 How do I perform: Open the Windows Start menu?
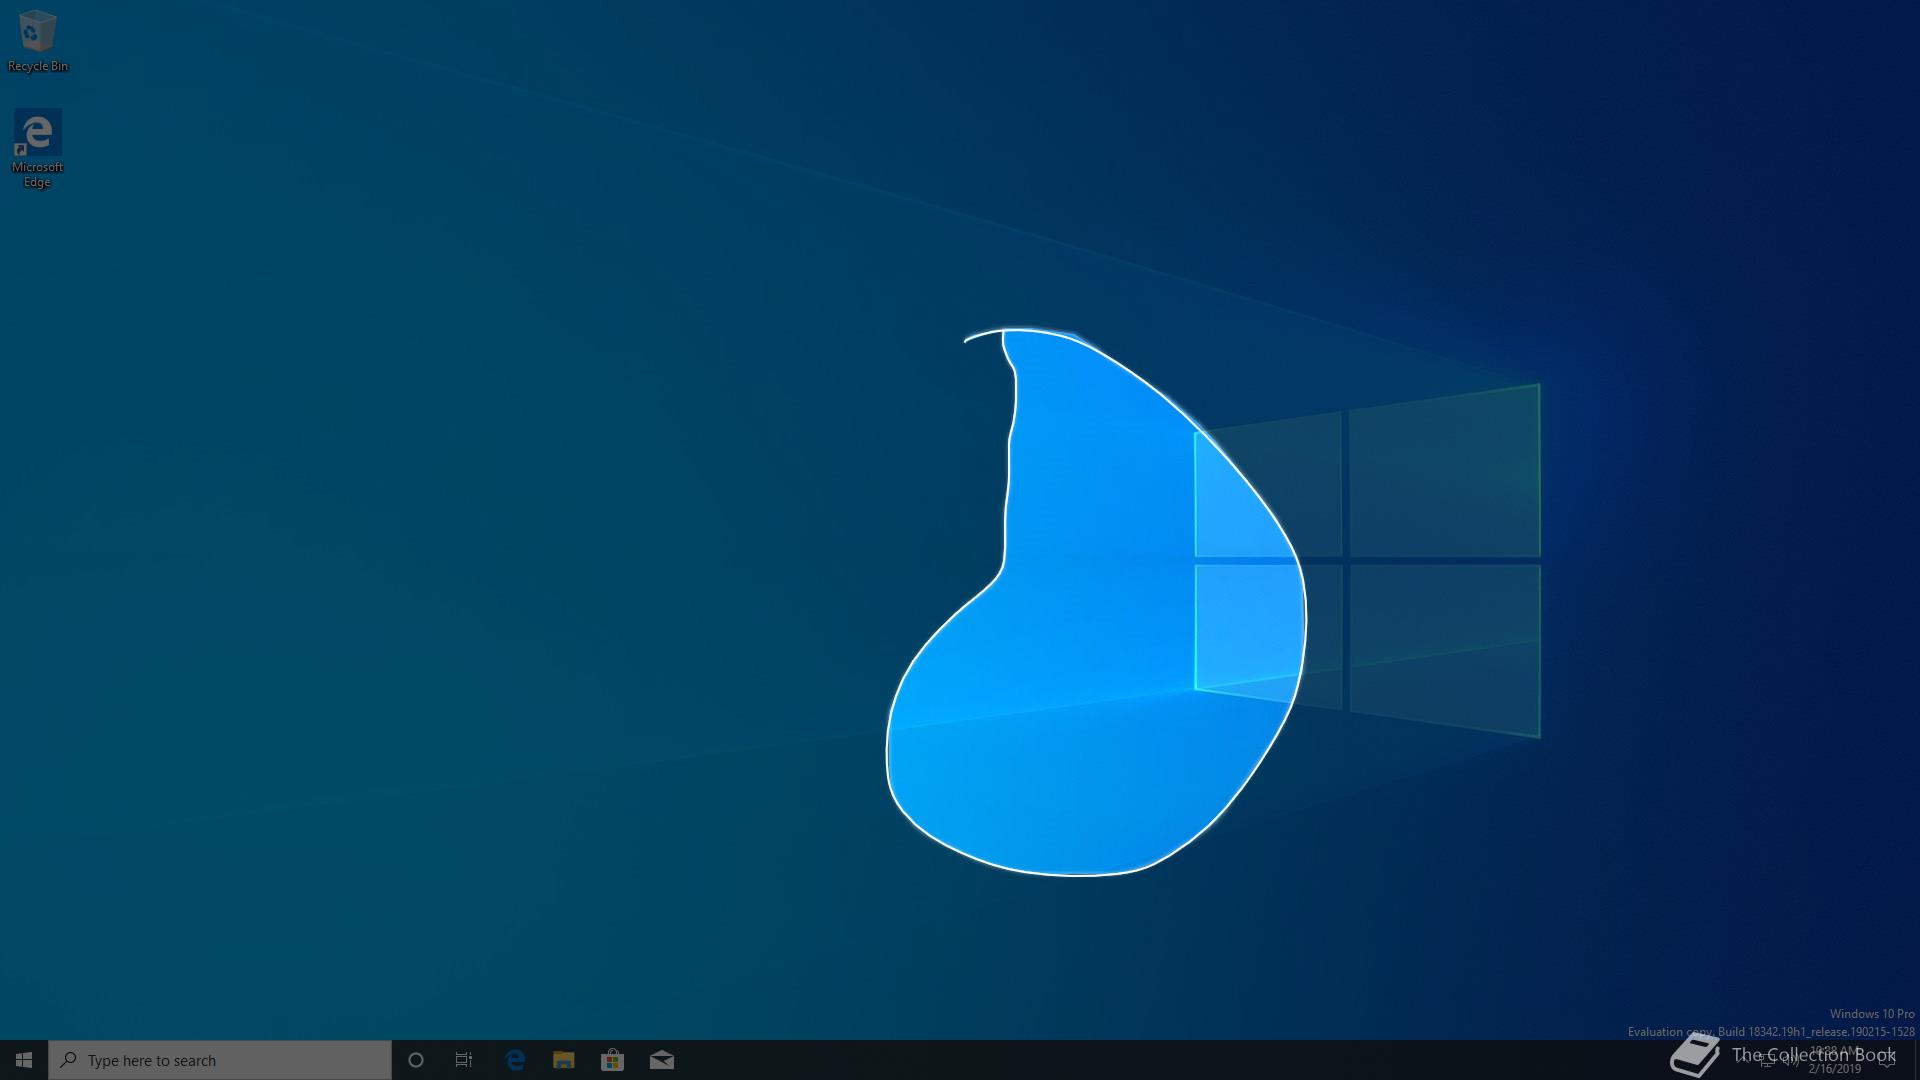[x=24, y=1060]
